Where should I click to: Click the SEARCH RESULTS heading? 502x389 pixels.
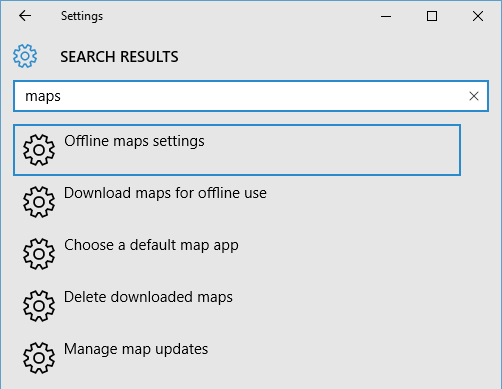click(x=119, y=57)
